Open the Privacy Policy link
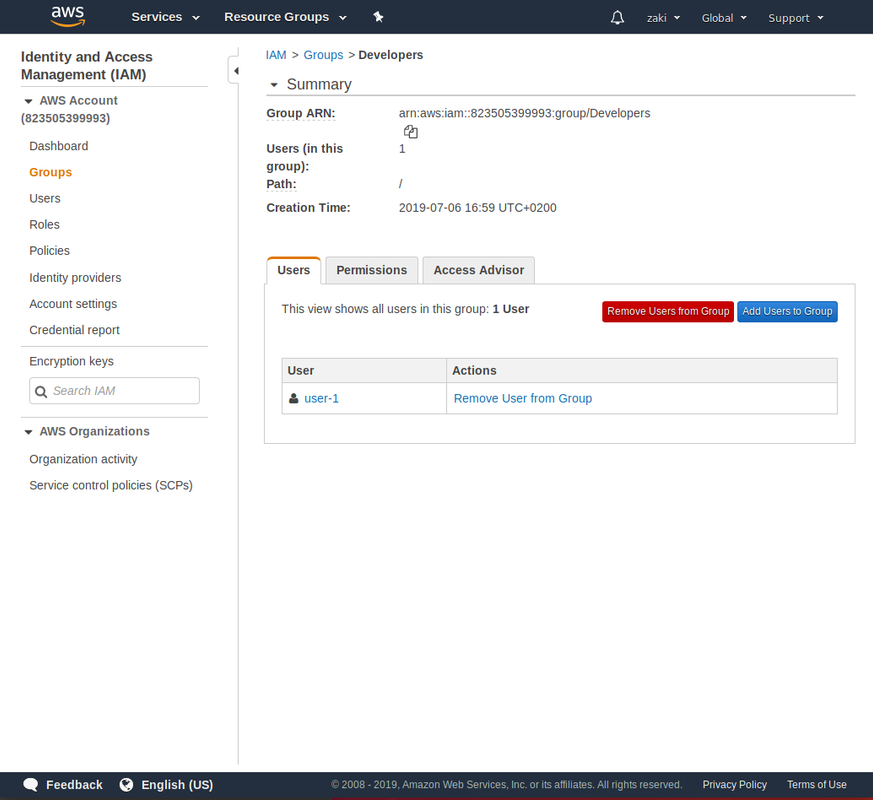 click(x=734, y=785)
